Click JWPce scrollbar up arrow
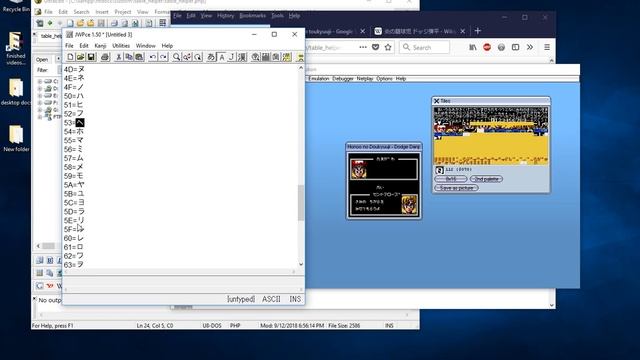This screenshot has height=360, width=640. point(301,68)
